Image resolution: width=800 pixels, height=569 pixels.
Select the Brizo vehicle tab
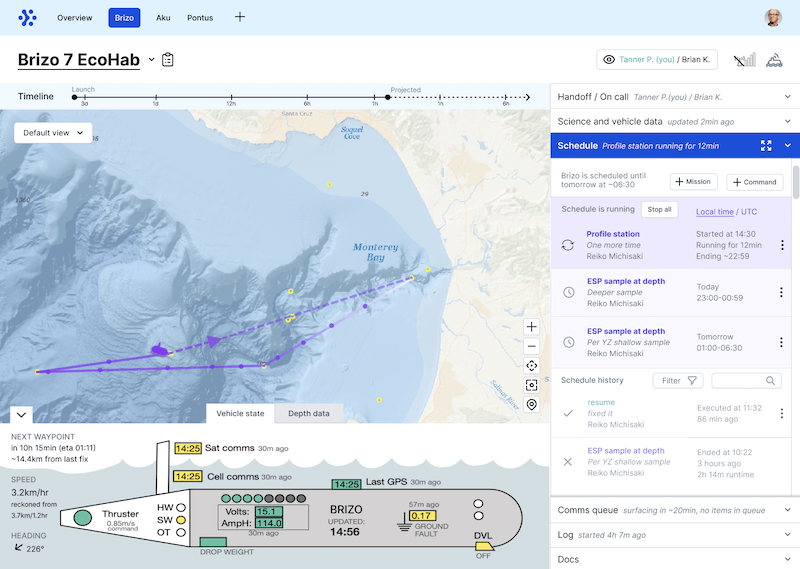click(124, 18)
